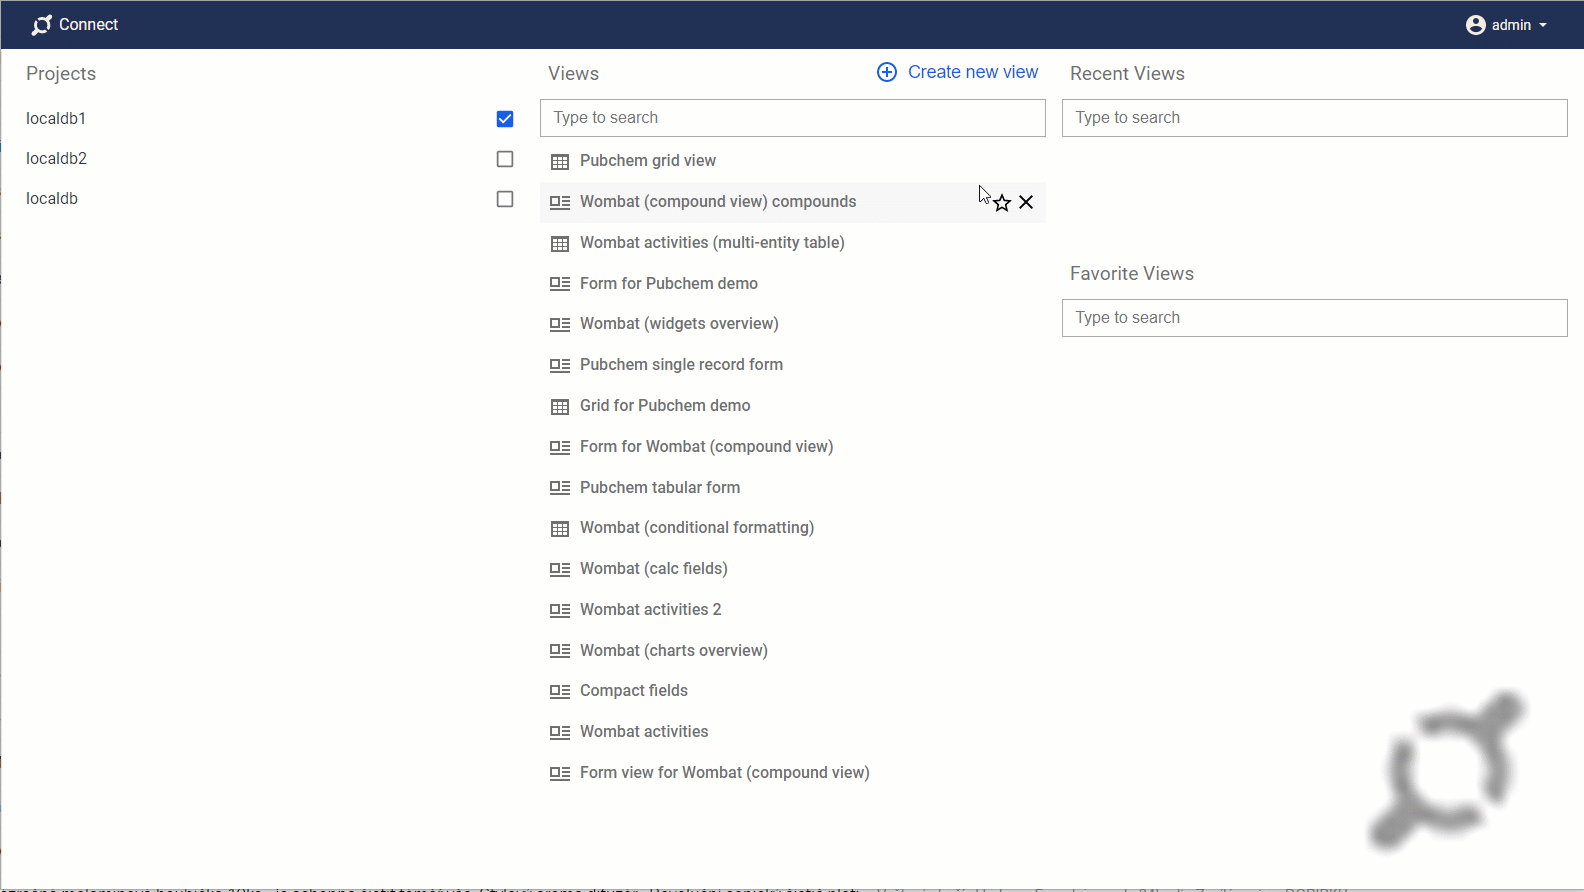Image resolution: width=1584 pixels, height=892 pixels.
Task: Enable the localdb2 project checkbox
Action: coord(505,159)
